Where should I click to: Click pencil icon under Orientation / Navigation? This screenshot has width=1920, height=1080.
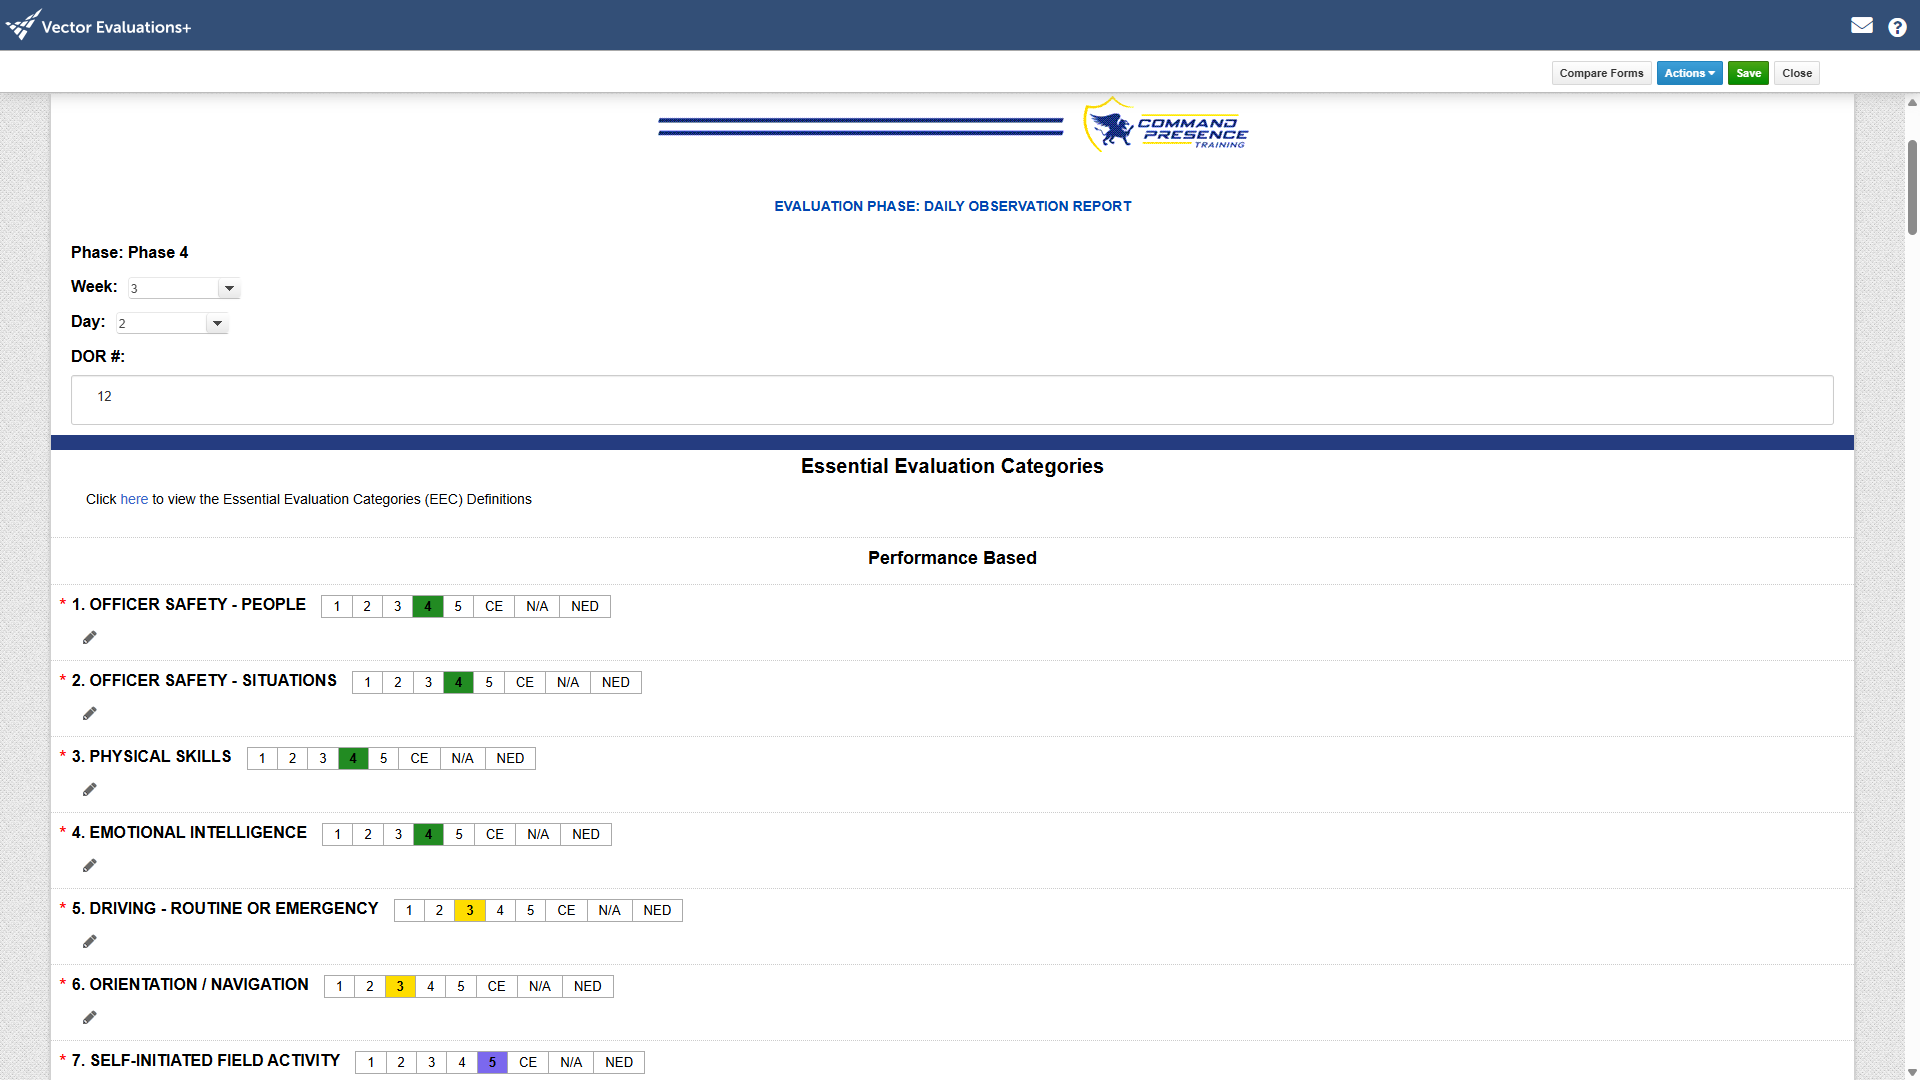click(89, 1018)
